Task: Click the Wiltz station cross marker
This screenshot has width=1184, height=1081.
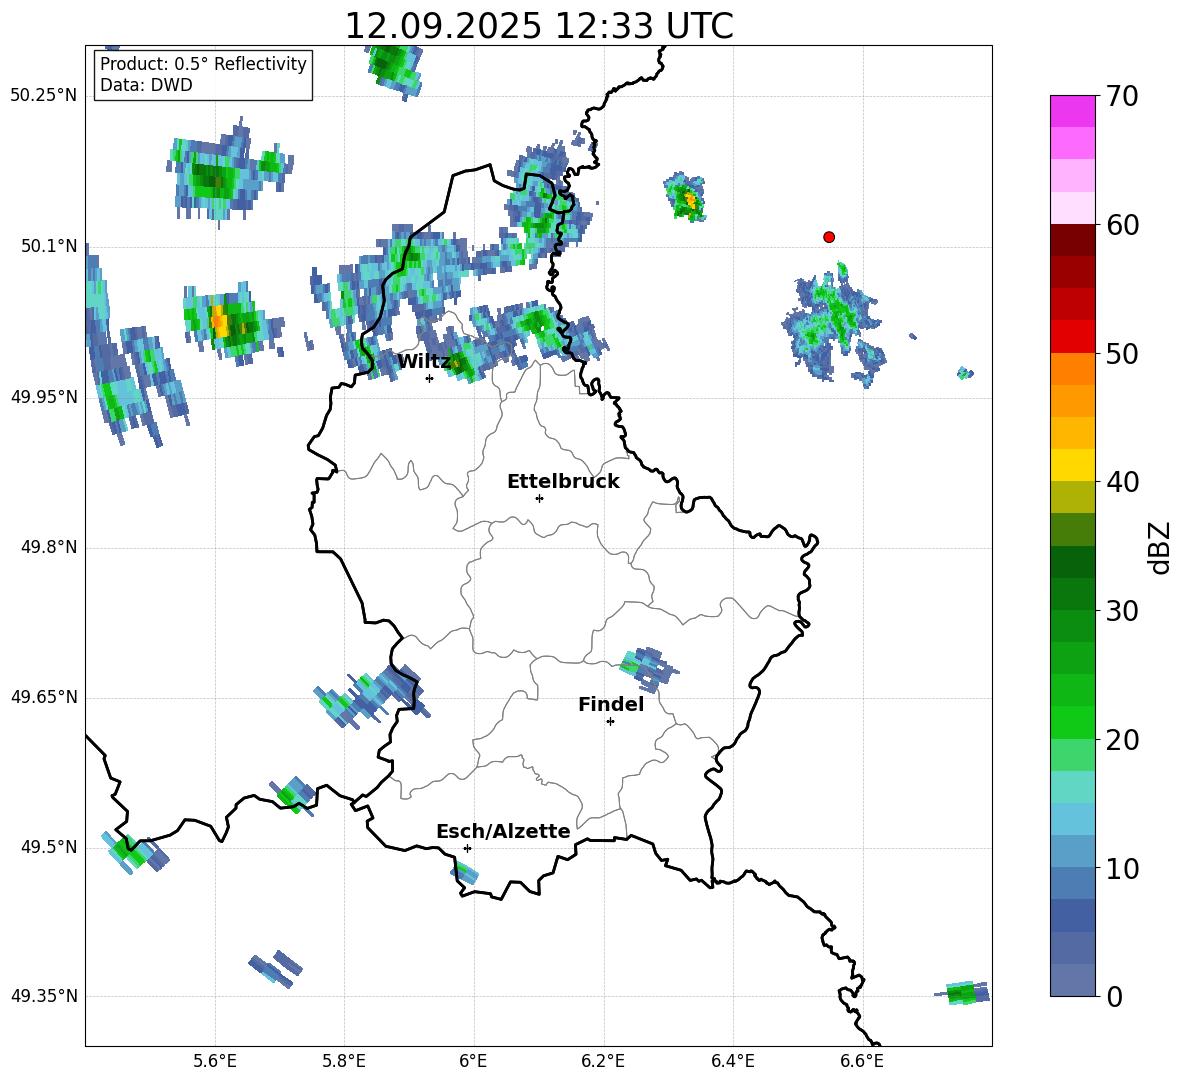Action: (x=429, y=378)
